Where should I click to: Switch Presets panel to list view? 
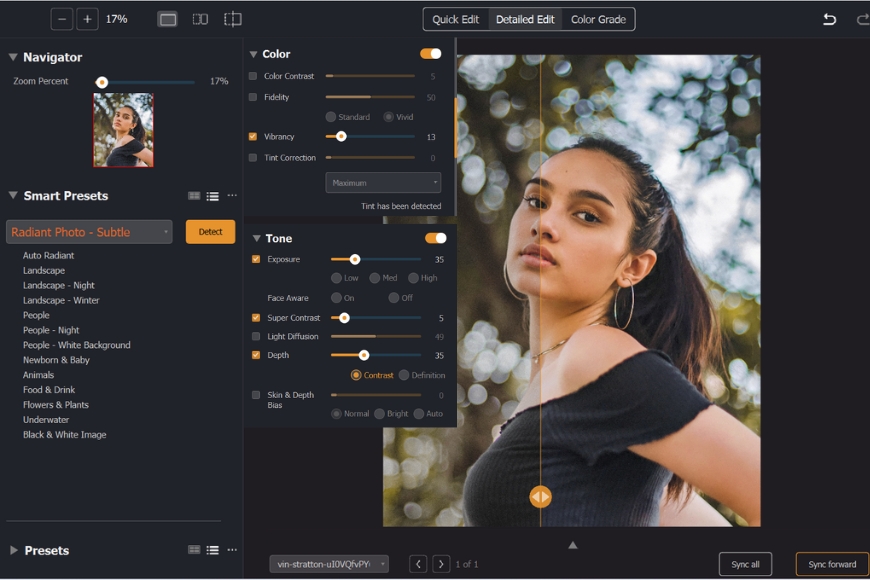pos(213,550)
